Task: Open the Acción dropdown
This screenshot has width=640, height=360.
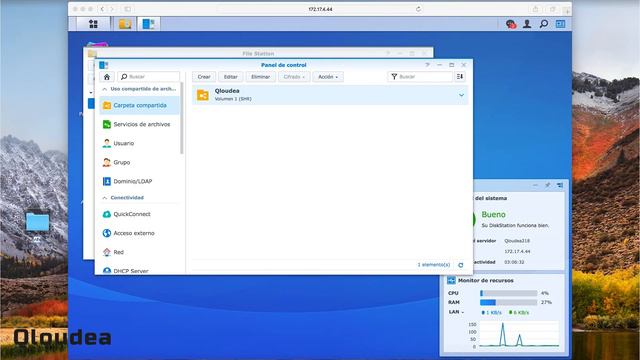Action: (328, 77)
